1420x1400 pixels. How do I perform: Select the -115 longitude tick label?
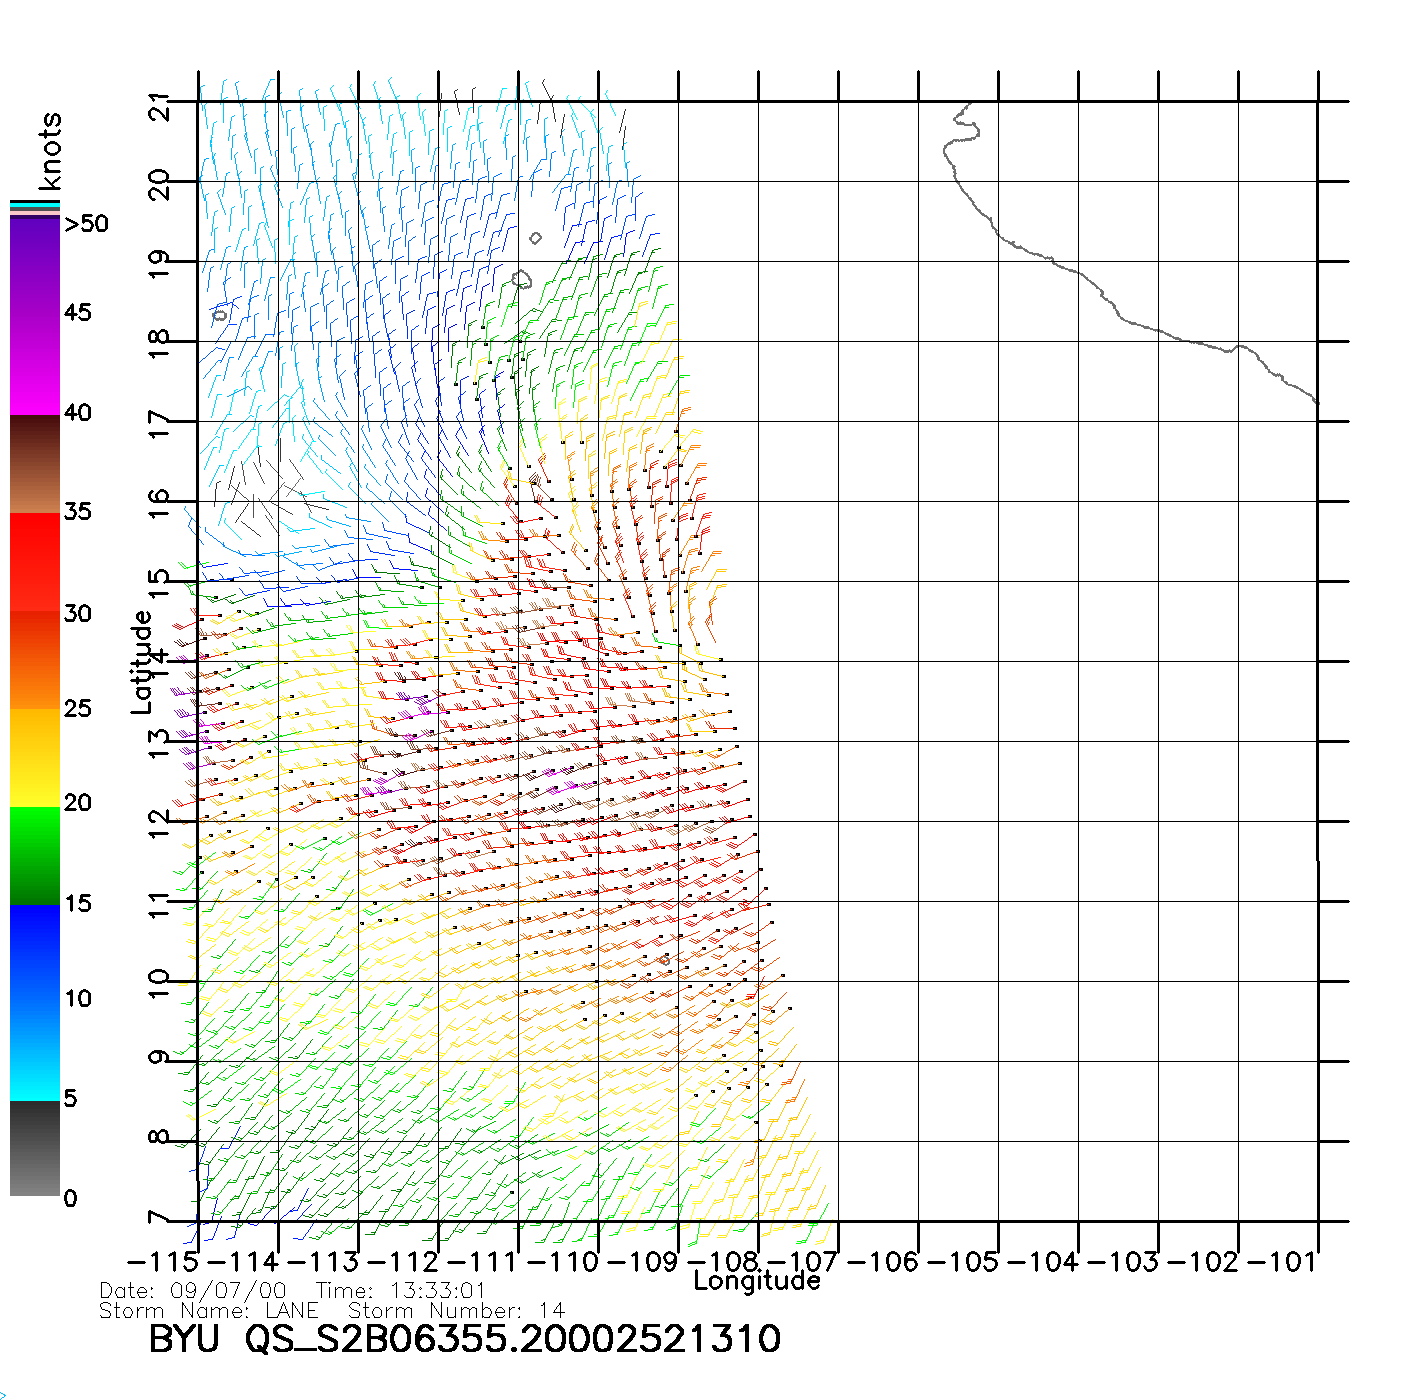(162, 1262)
